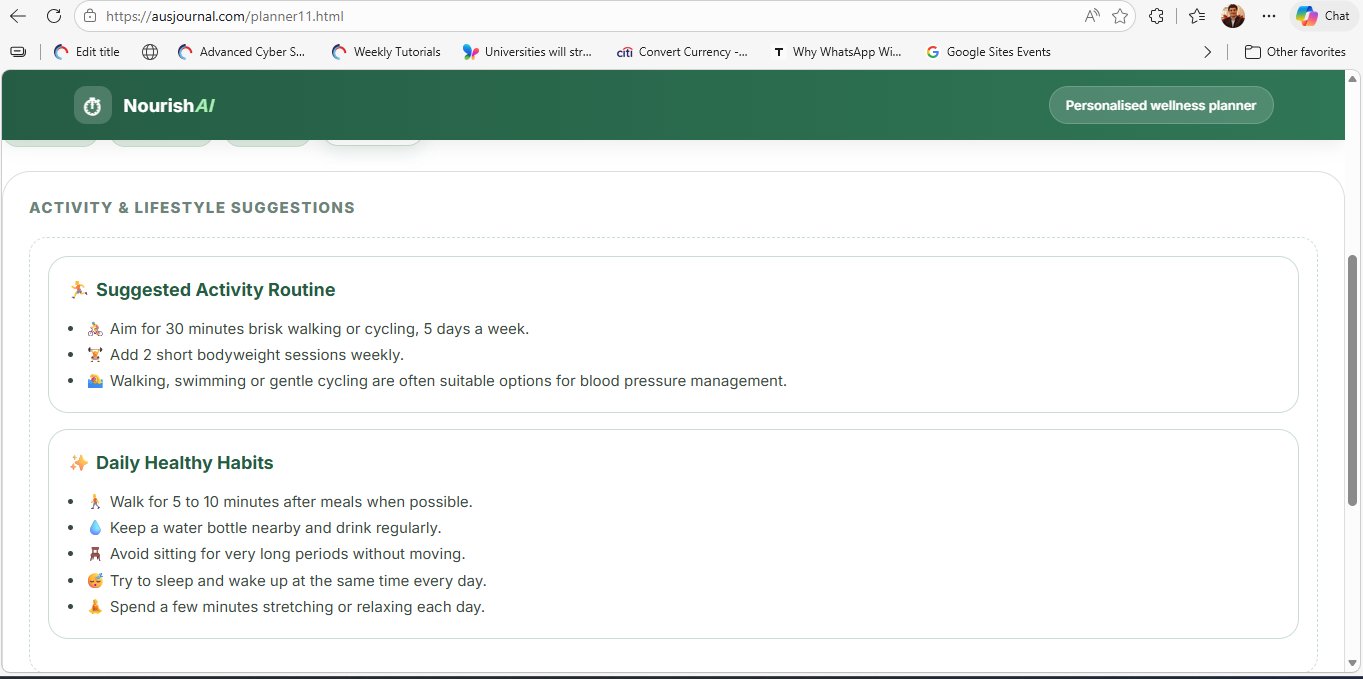This screenshot has height=679, width=1363.
Task: Open the Convert Currency bookmark
Action: click(683, 51)
